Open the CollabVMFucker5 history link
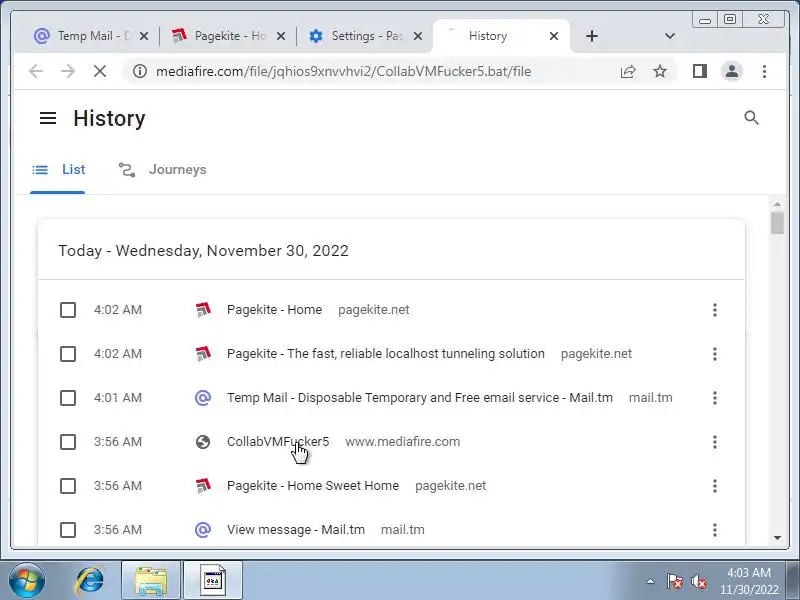Image resolution: width=800 pixels, height=600 pixels. click(x=278, y=442)
